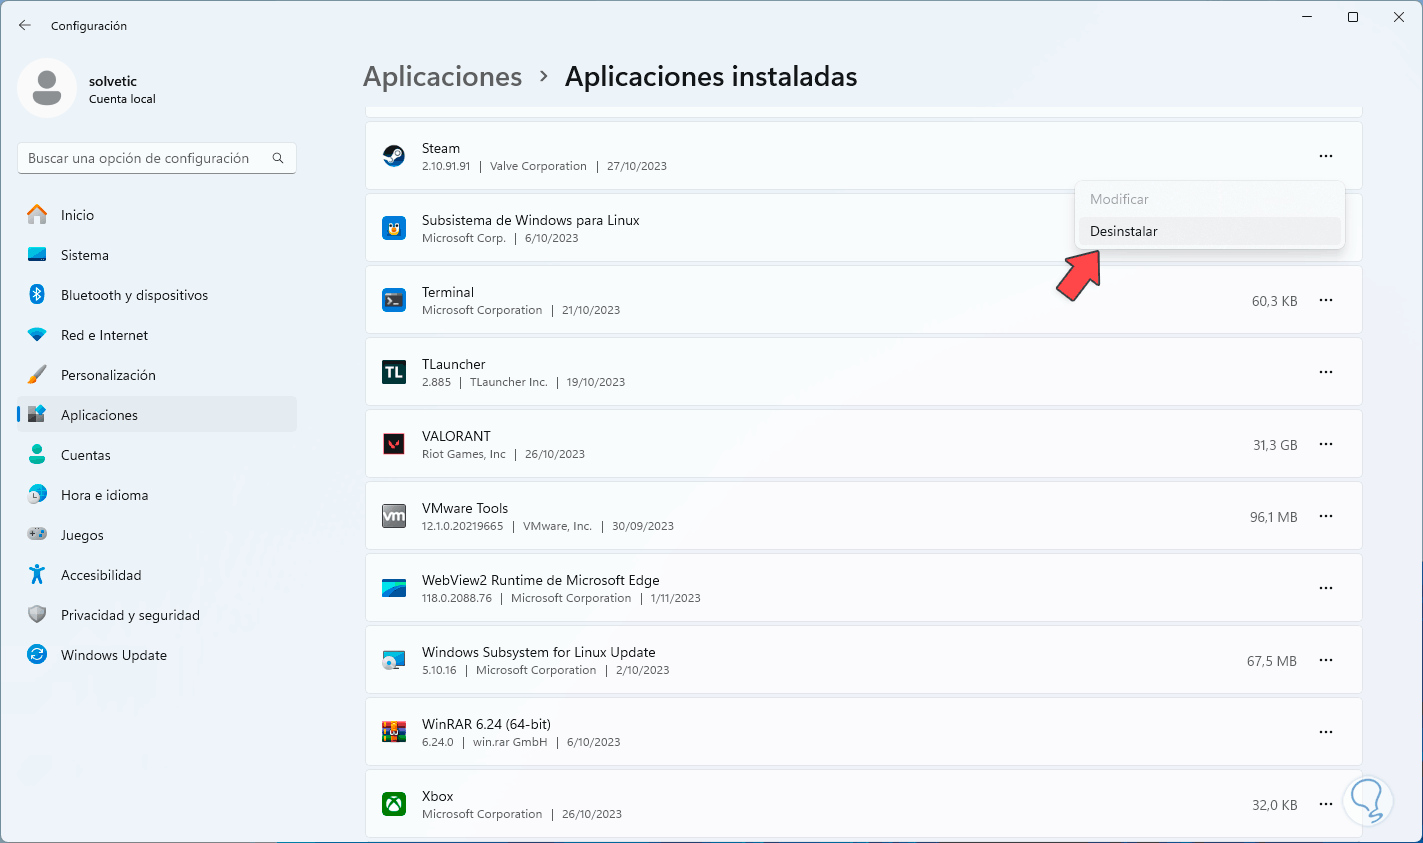Click Subsistema de Windows para Linux name
1423x843 pixels.
[531, 220]
